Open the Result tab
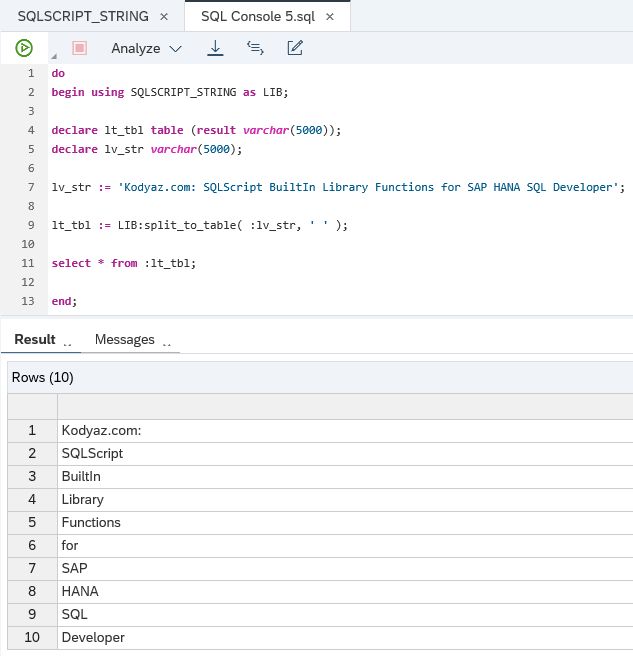 point(35,339)
